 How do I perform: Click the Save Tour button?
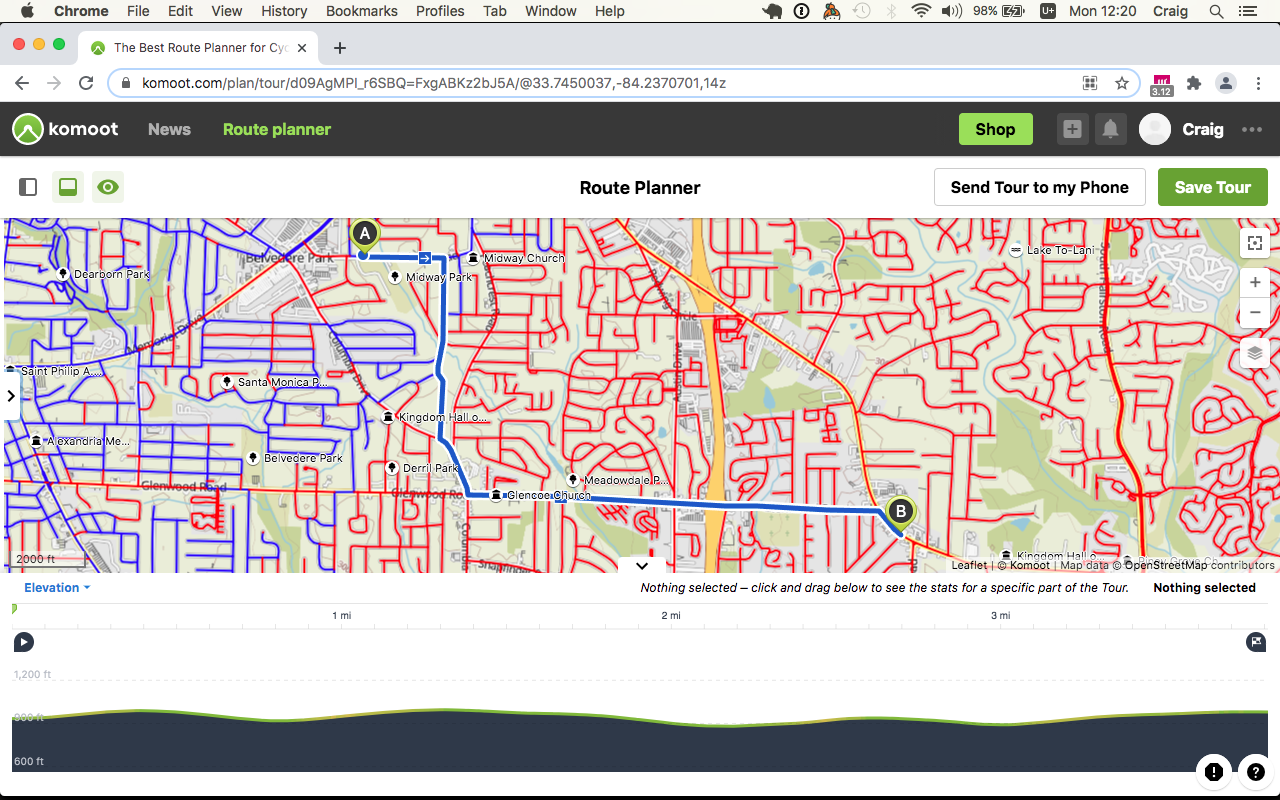1212,187
